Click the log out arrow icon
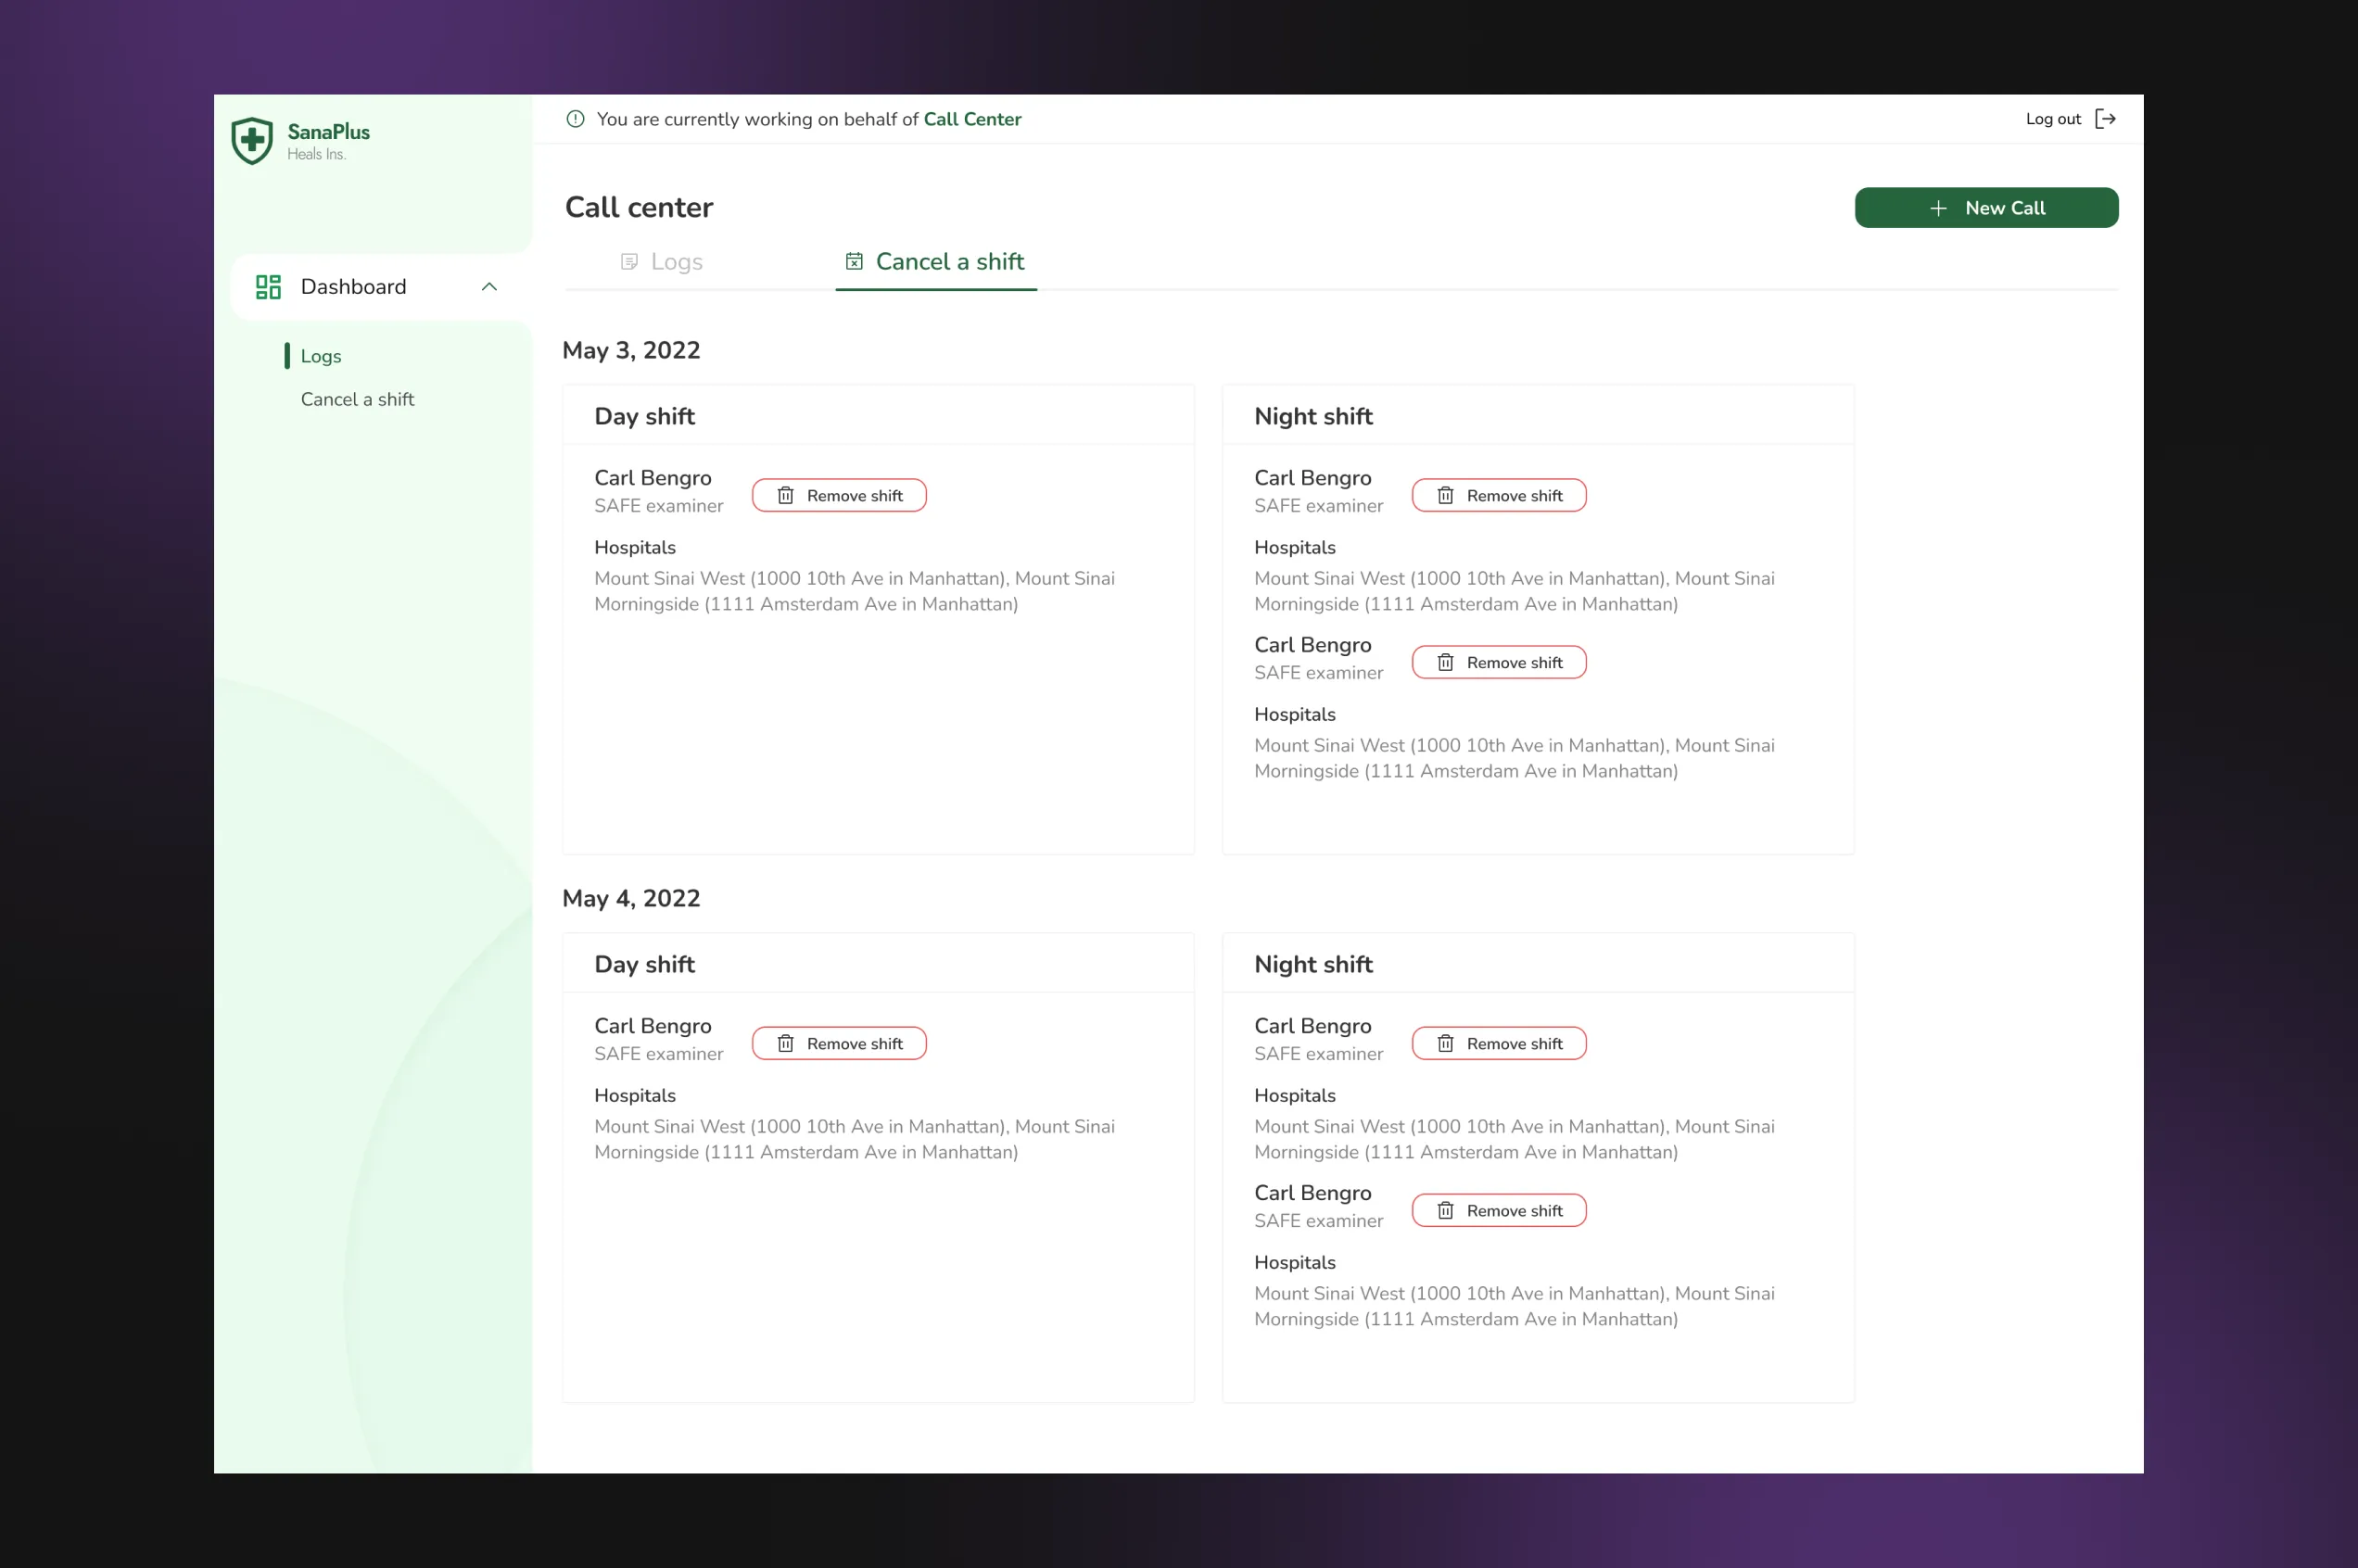Viewport: 2358px width, 1568px height. pos(2105,119)
